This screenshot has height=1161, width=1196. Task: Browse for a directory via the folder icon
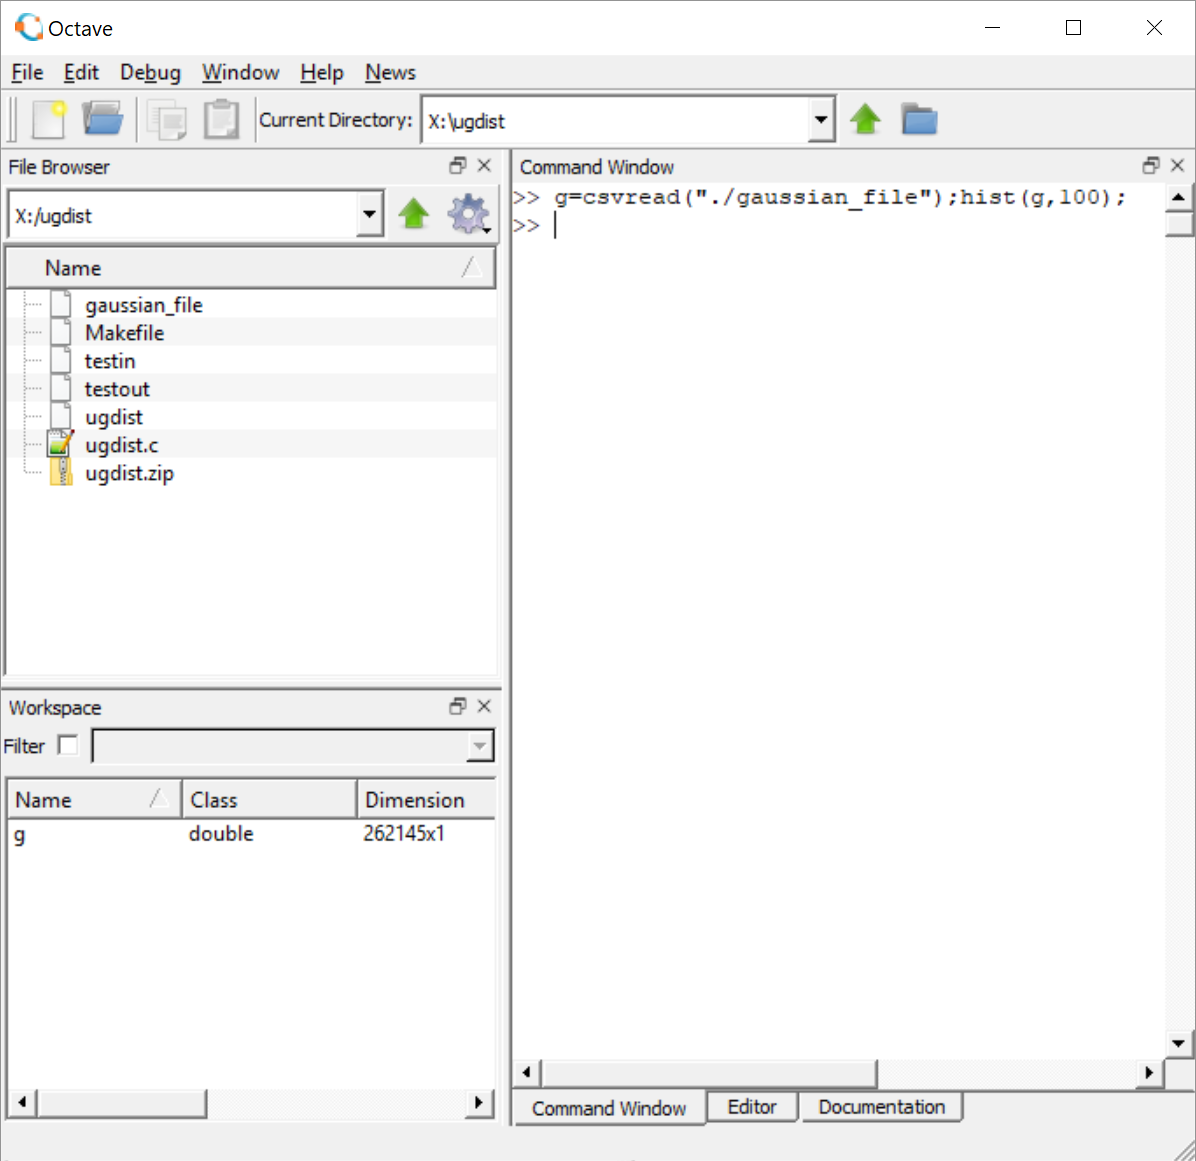point(919,119)
